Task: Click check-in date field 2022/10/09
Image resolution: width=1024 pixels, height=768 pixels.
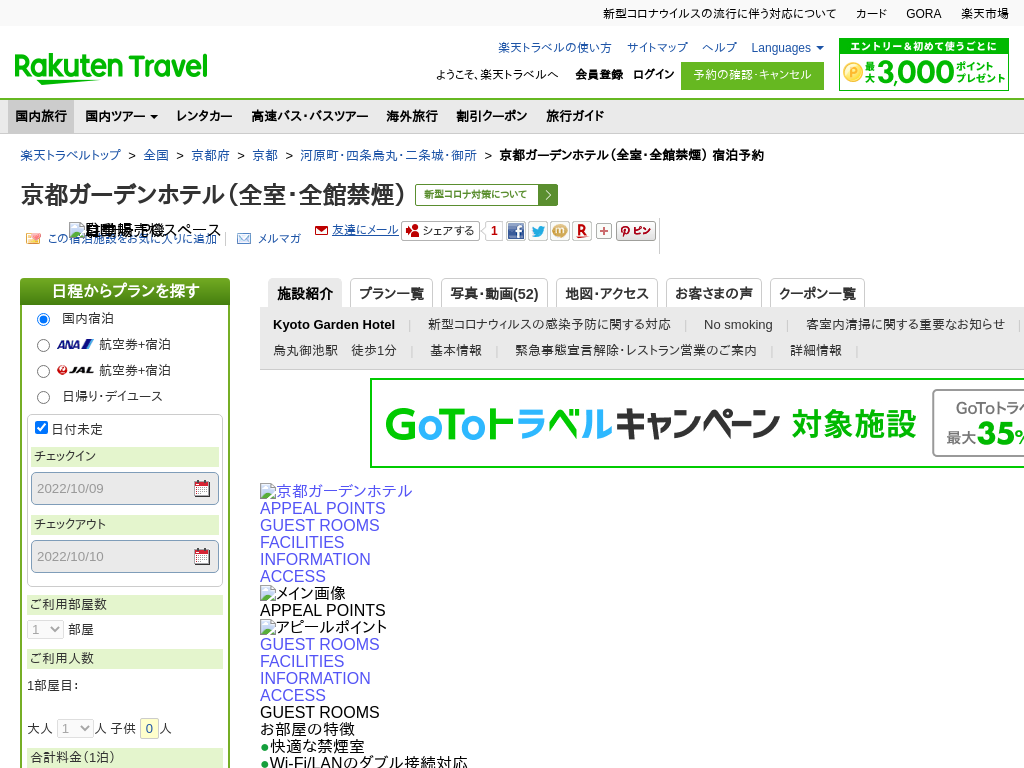Action: 125,488
